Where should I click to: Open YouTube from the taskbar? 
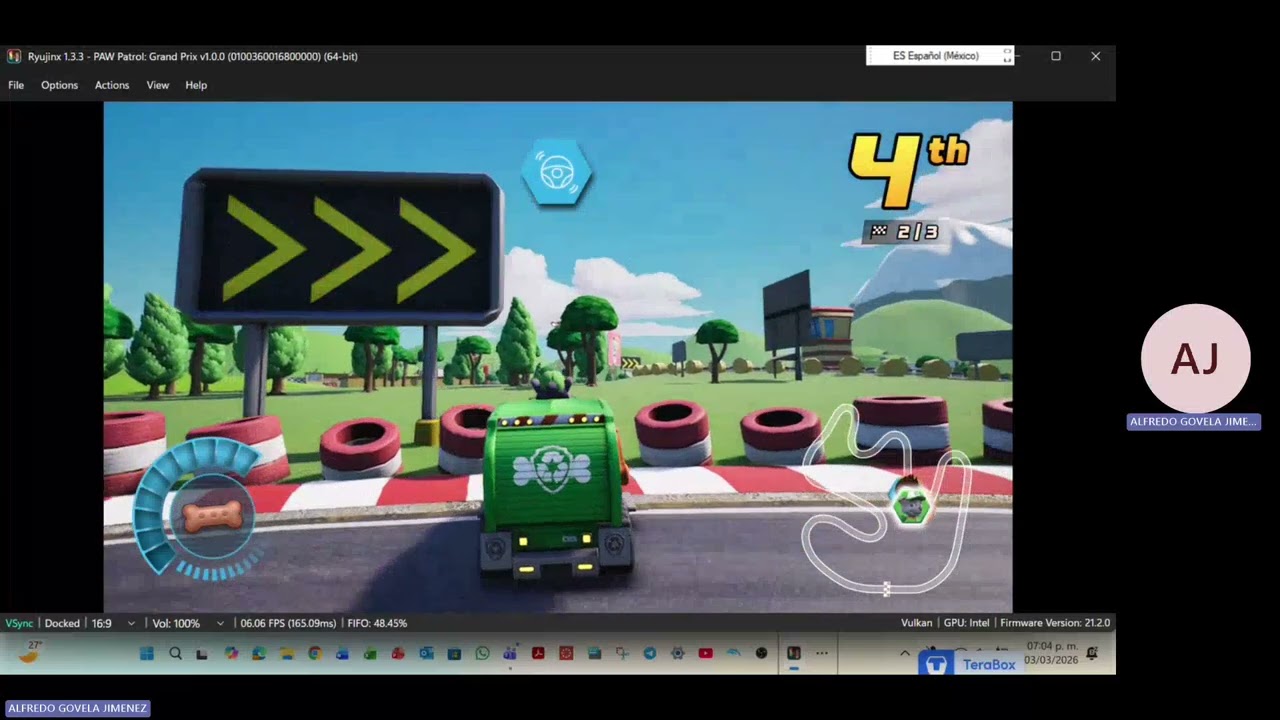tap(705, 653)
